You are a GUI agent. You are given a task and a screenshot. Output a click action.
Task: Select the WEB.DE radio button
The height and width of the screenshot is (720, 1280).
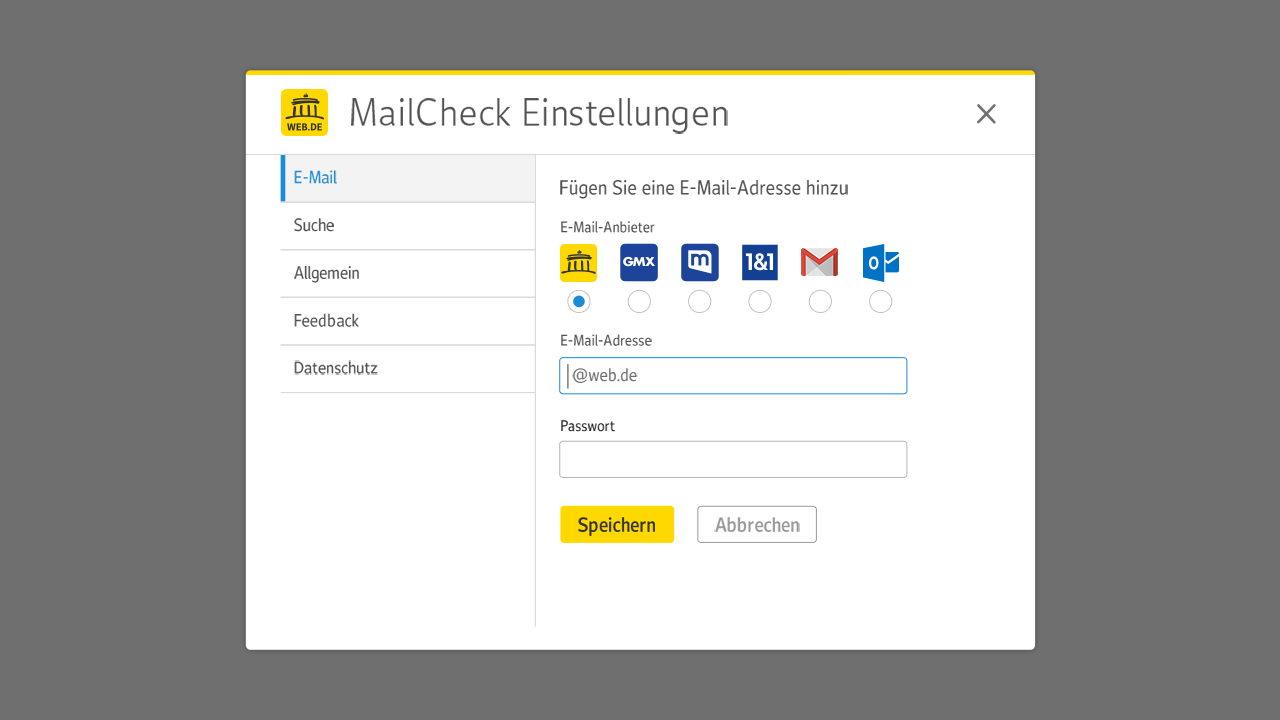tap(578, 301)
